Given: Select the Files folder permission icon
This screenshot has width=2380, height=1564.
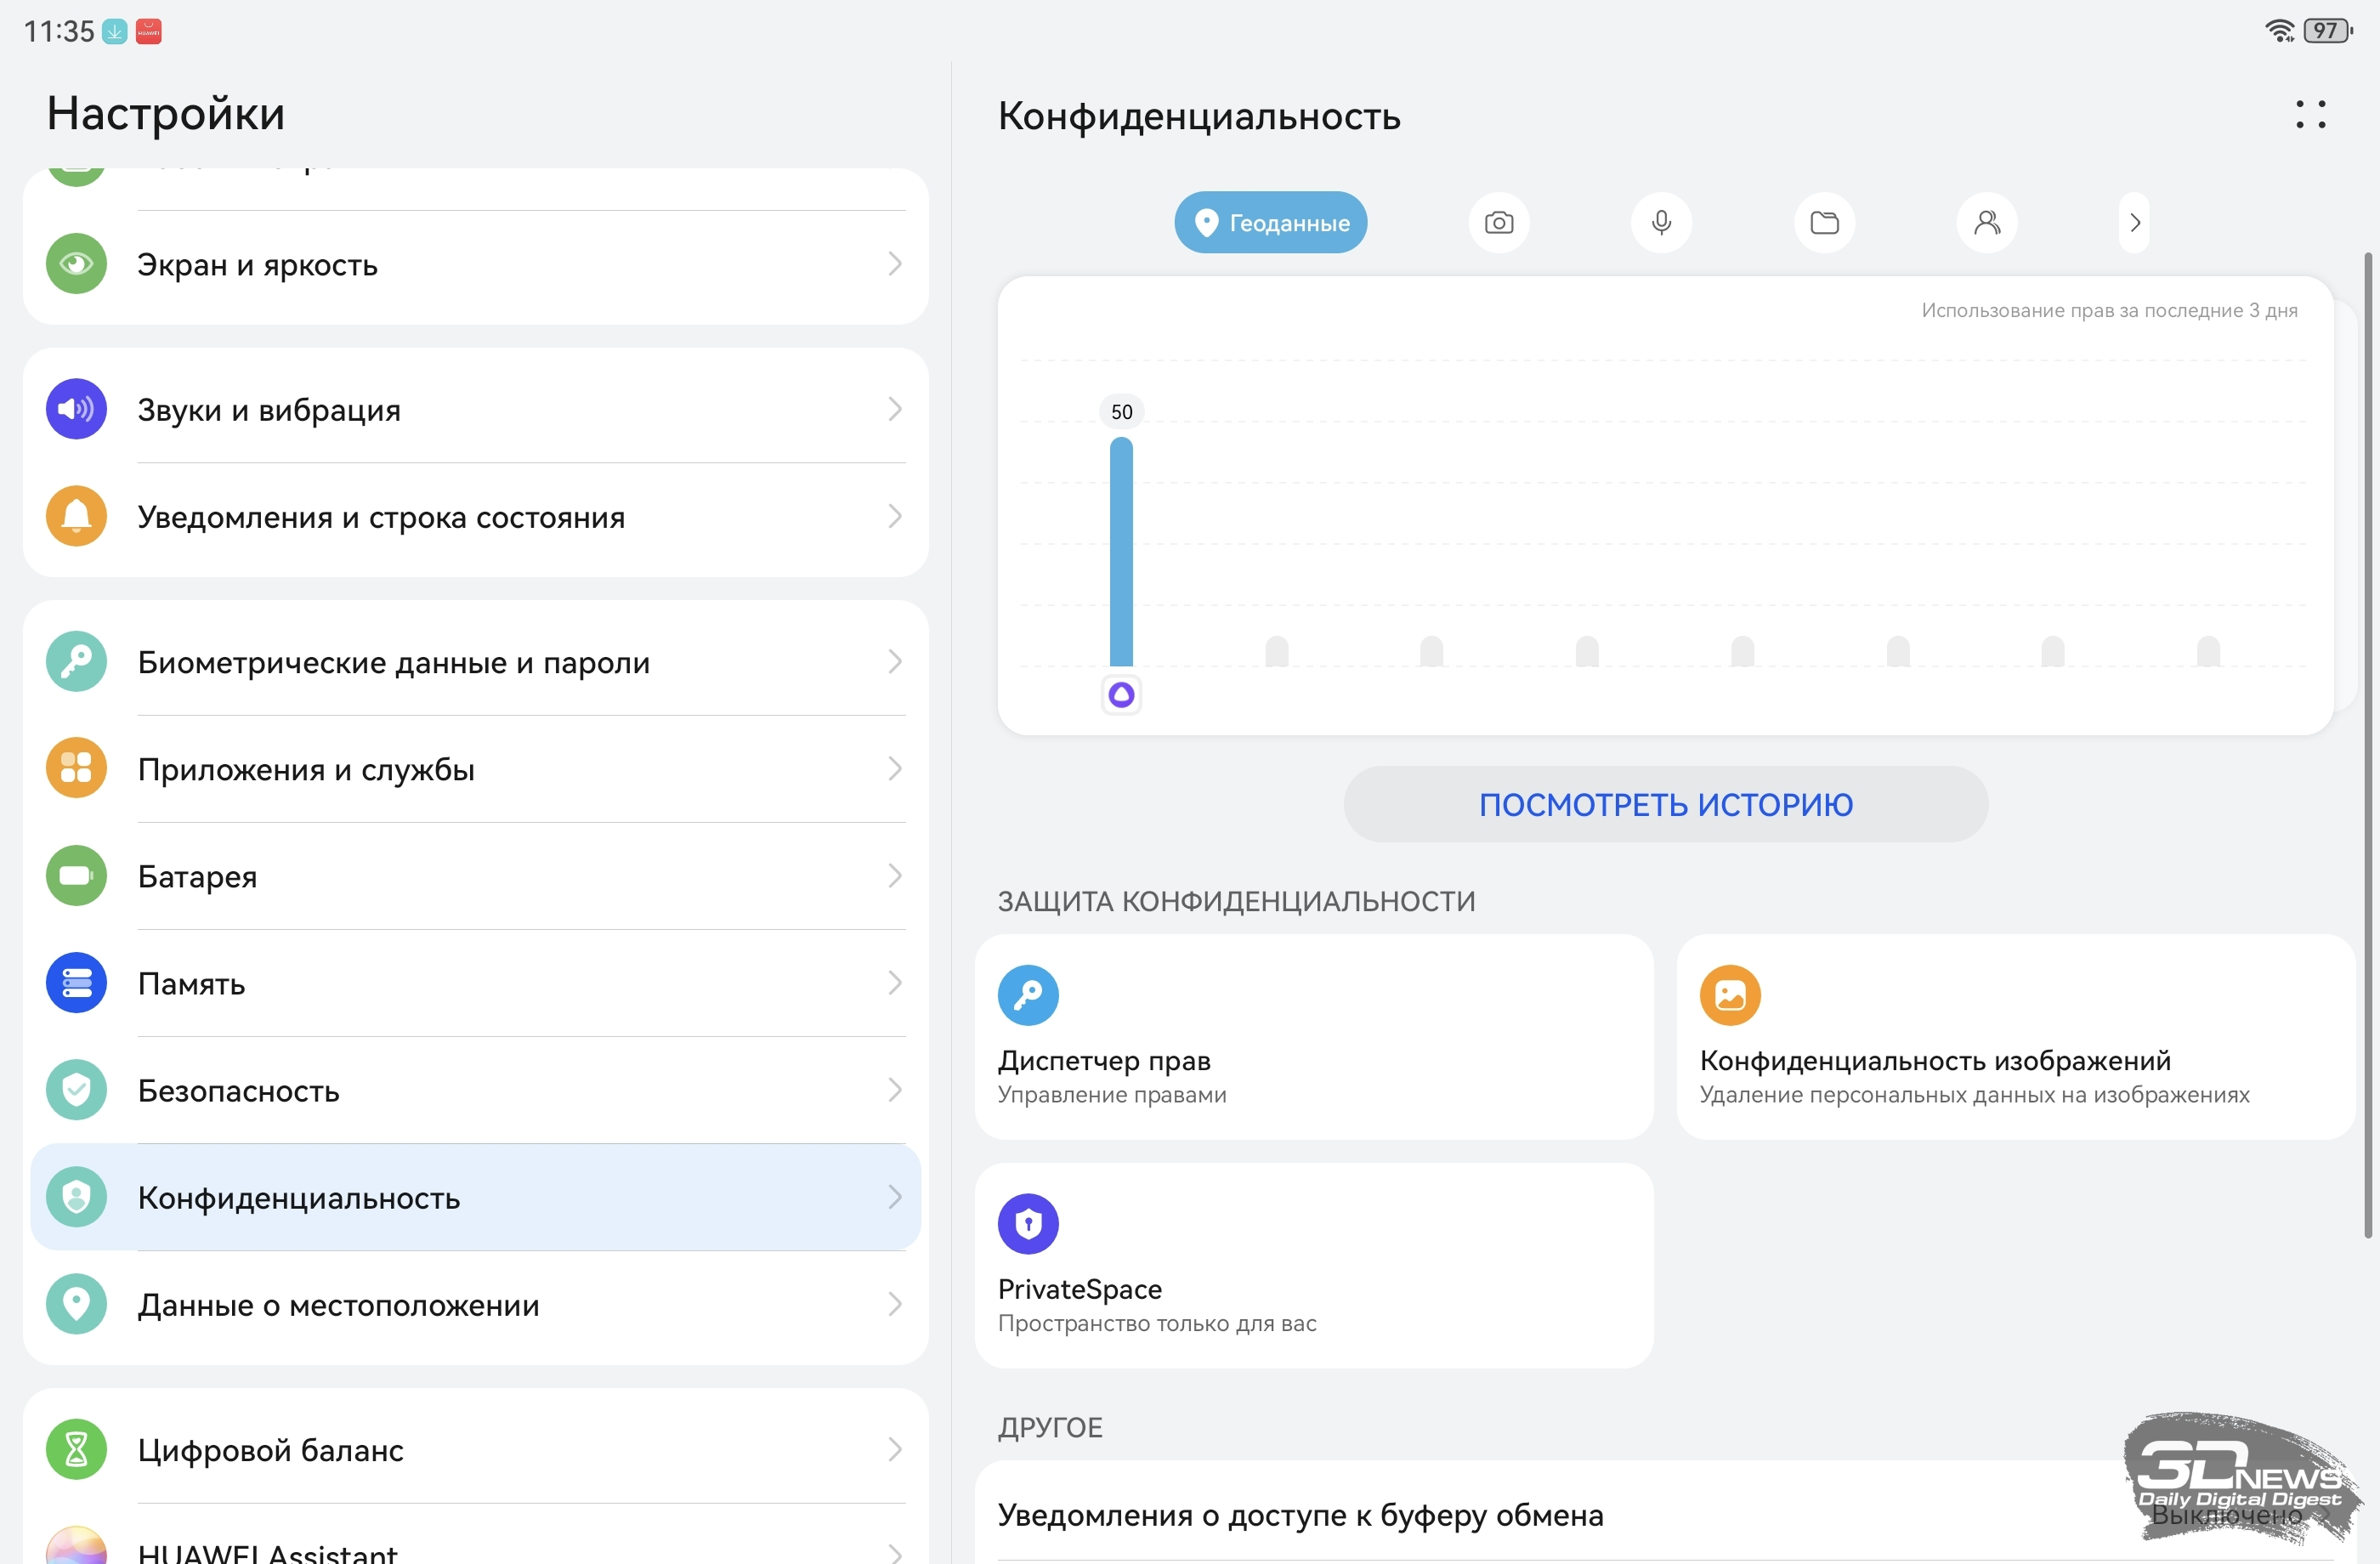Looking at the screenshot, I should pyautogui.click(x=1824, y=222).
